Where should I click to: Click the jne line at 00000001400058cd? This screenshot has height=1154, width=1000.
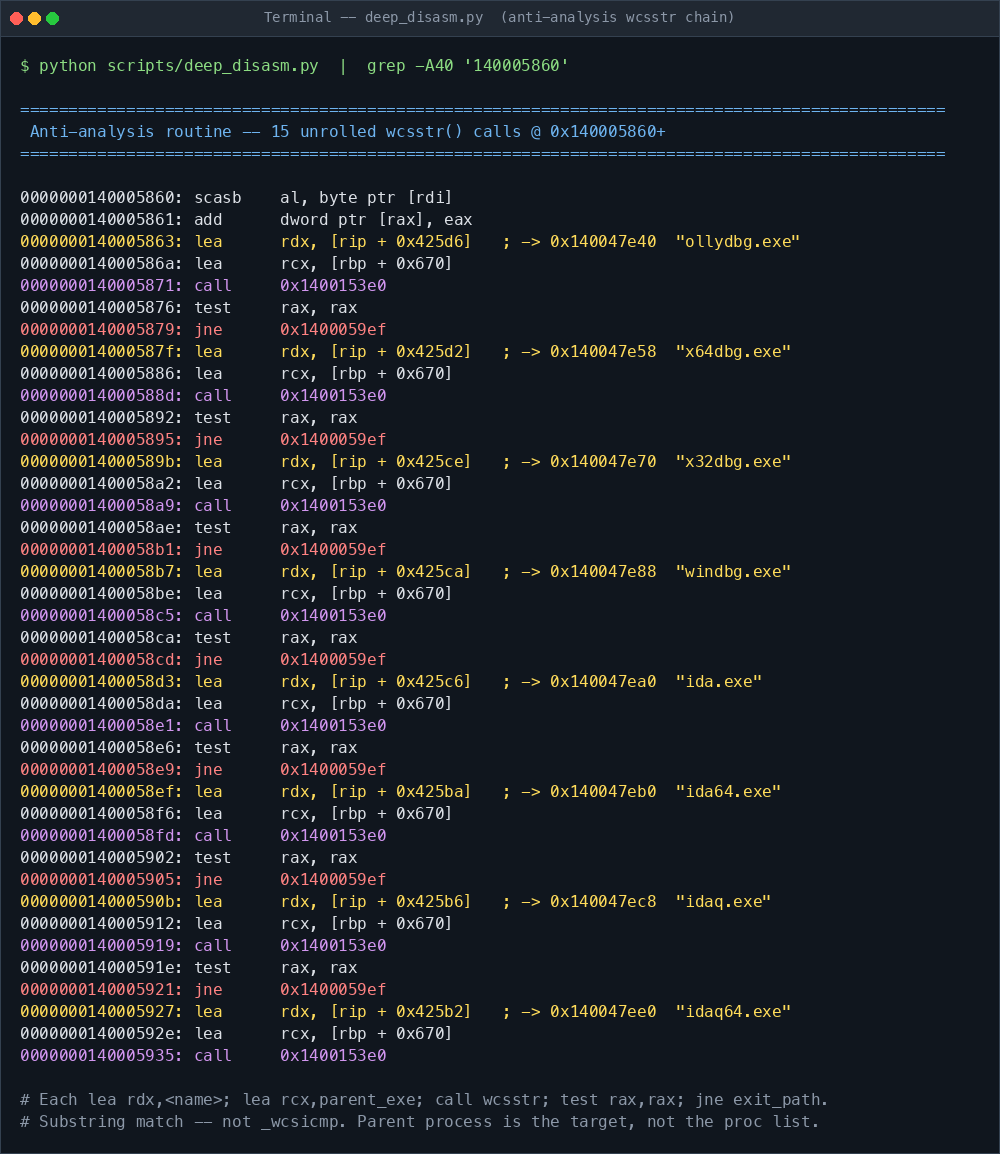click(x=203, y=659)
